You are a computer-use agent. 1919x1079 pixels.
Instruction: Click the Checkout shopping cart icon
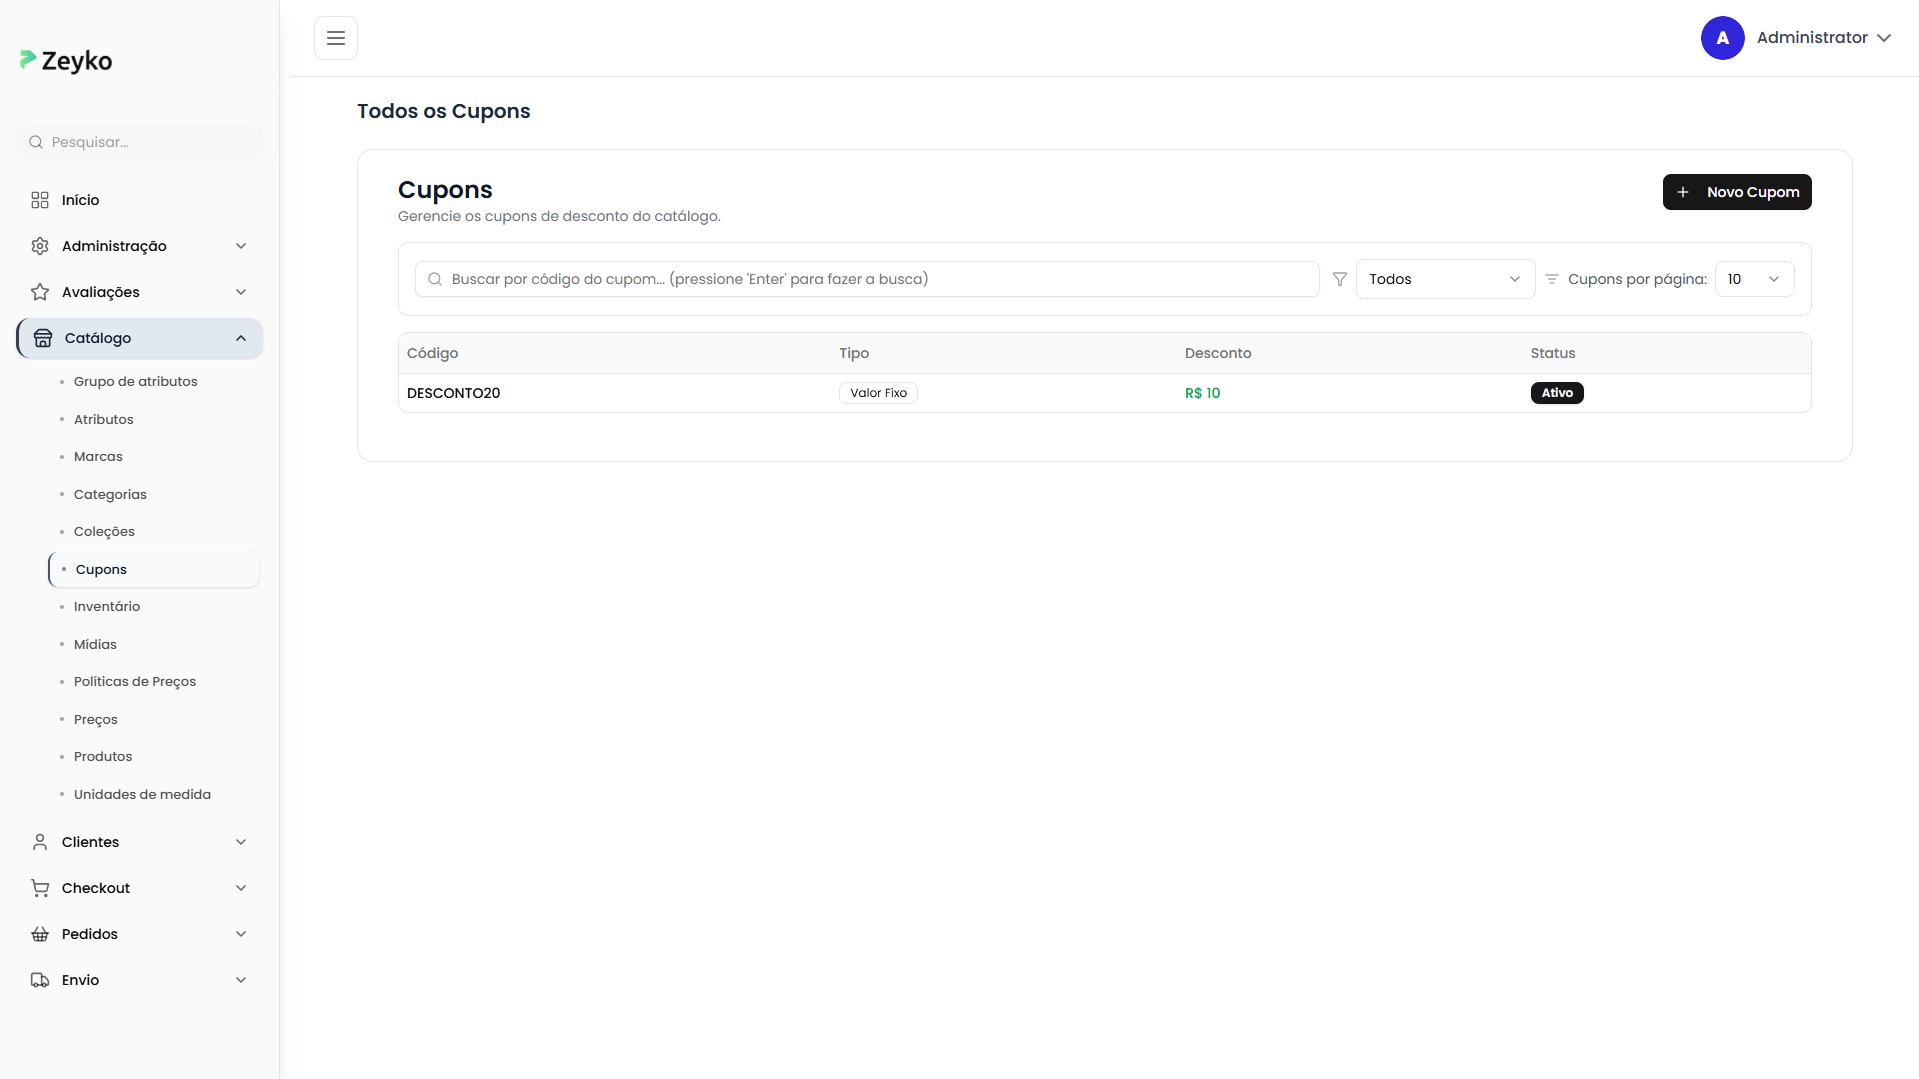pos(40,888)
